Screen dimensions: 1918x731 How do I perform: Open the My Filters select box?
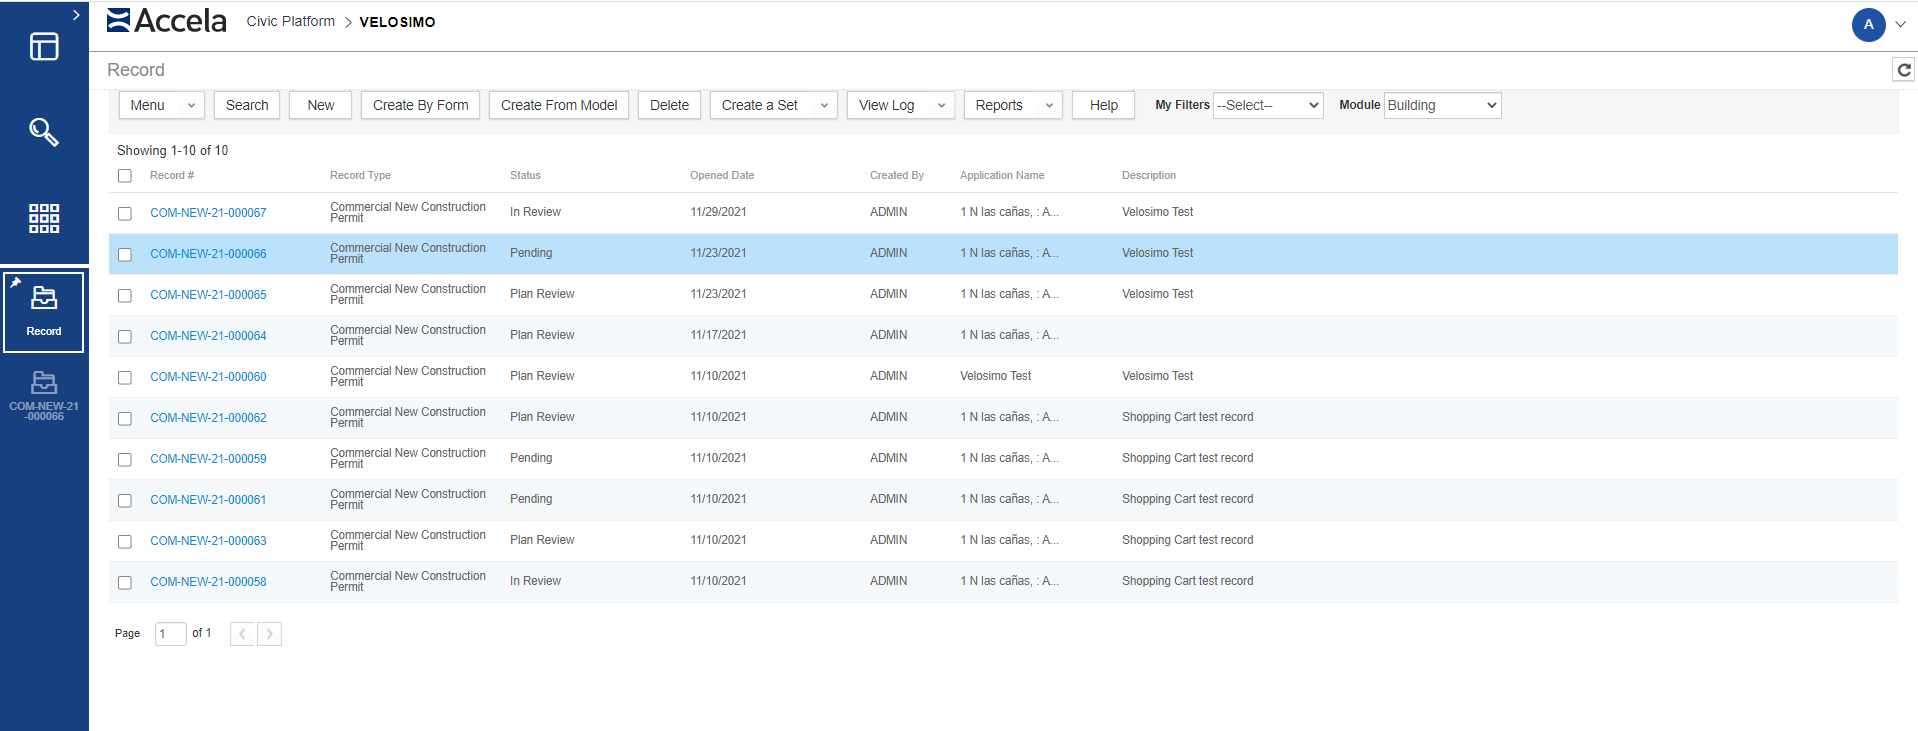[1268, 105]
